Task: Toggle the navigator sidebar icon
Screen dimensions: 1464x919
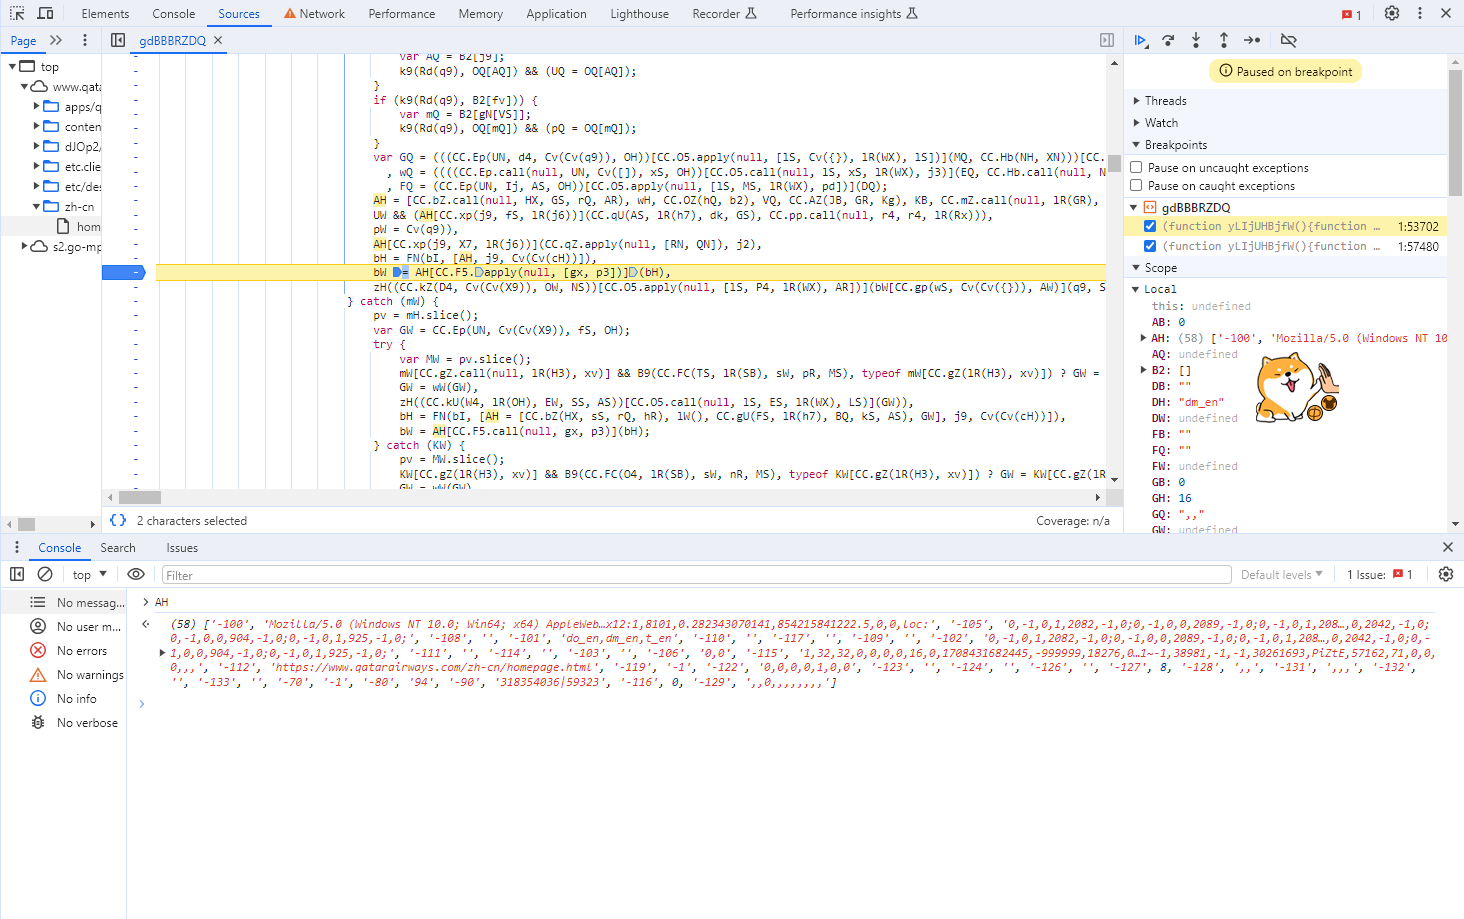Action: point(118,40)
